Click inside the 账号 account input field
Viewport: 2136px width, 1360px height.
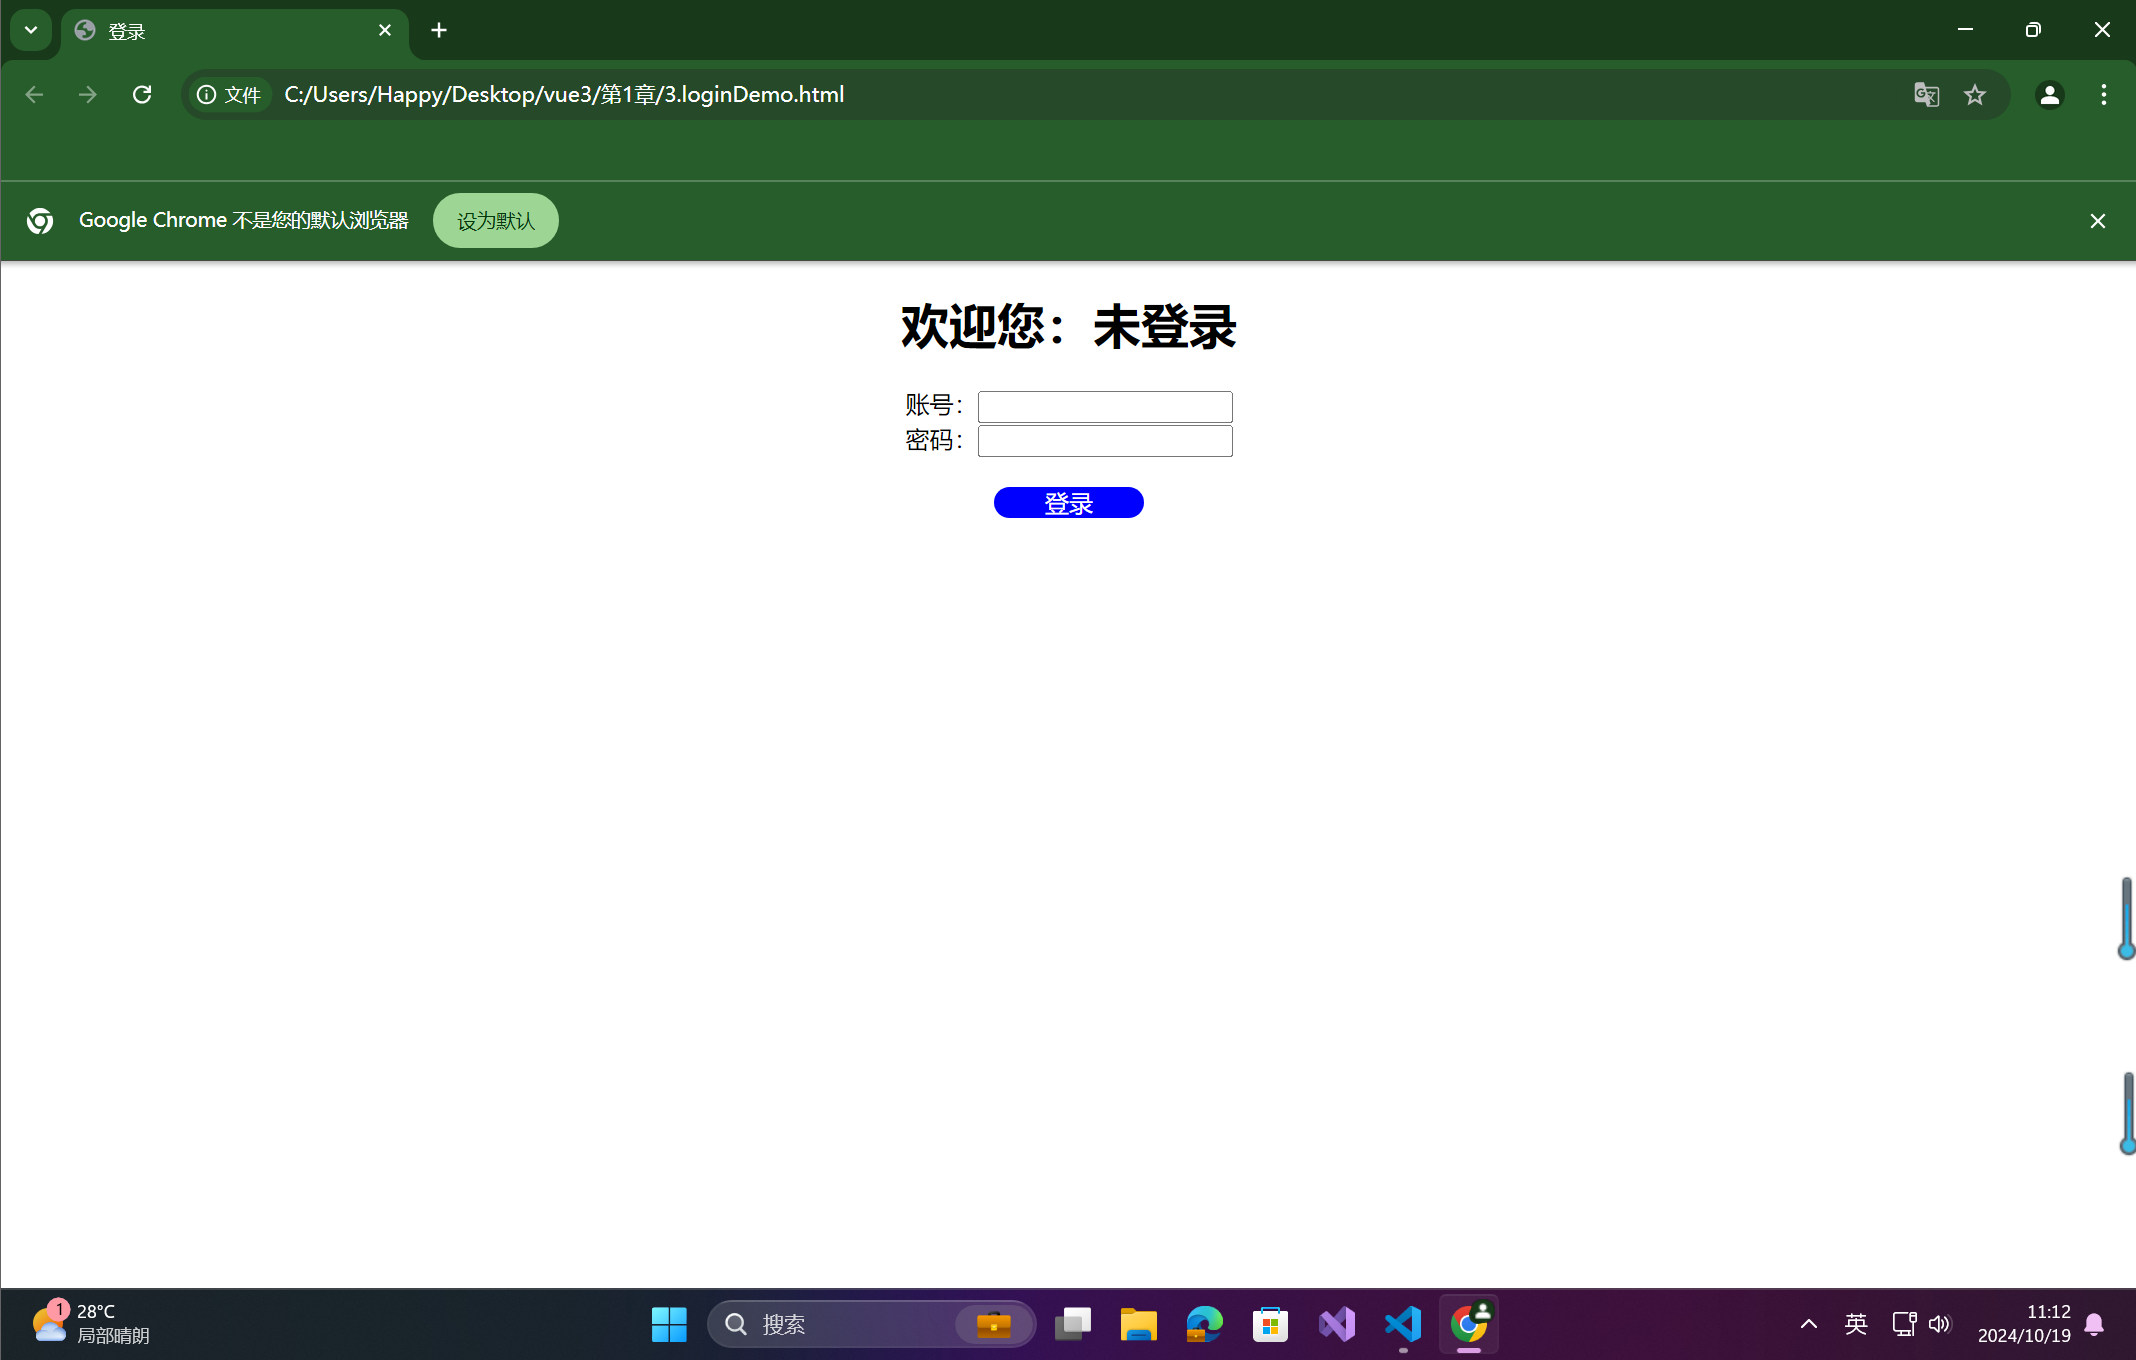coord(1104,406)
